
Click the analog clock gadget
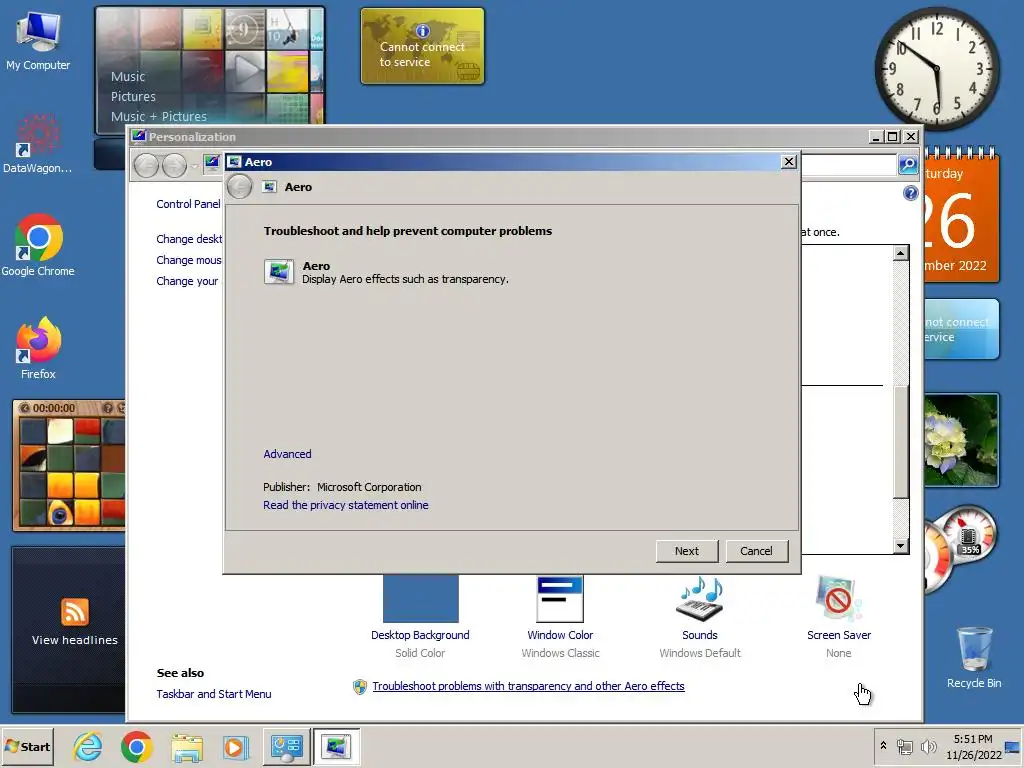click(936, 69)
